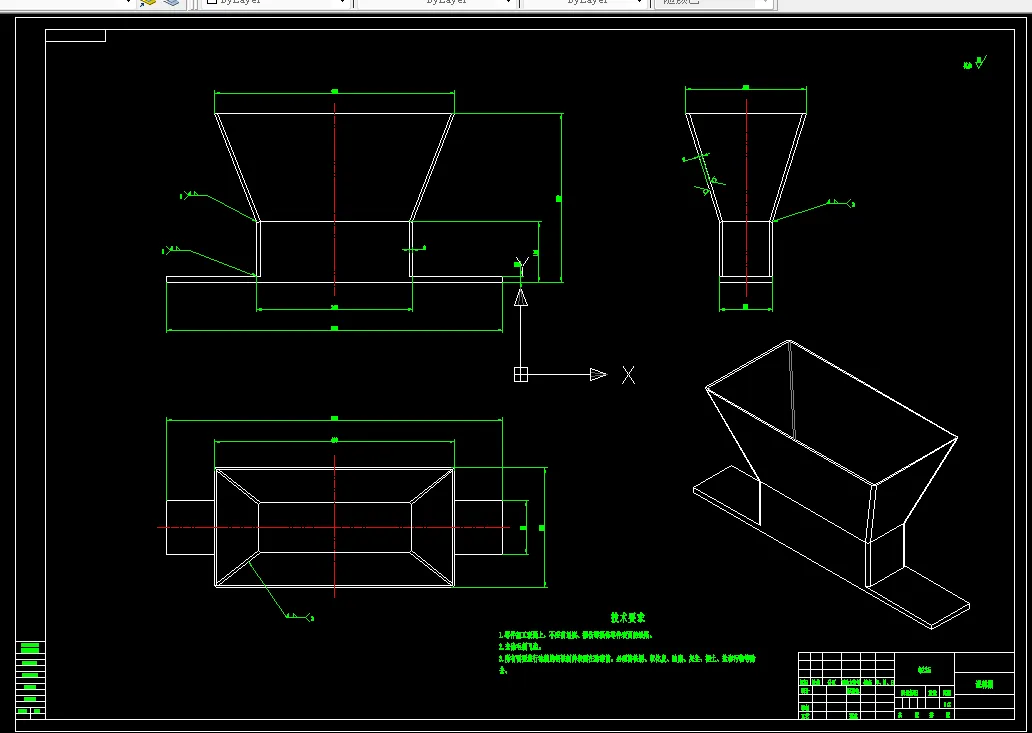
Task: Click the rightmost drawing-name cell in title block
Action: point(984,684)
